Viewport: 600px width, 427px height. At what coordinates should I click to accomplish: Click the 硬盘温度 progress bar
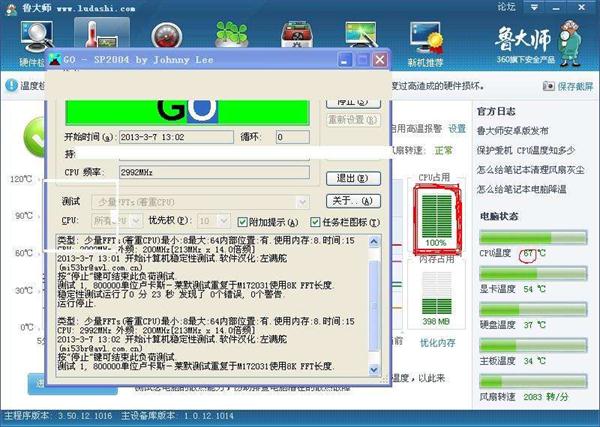point(533,309)
